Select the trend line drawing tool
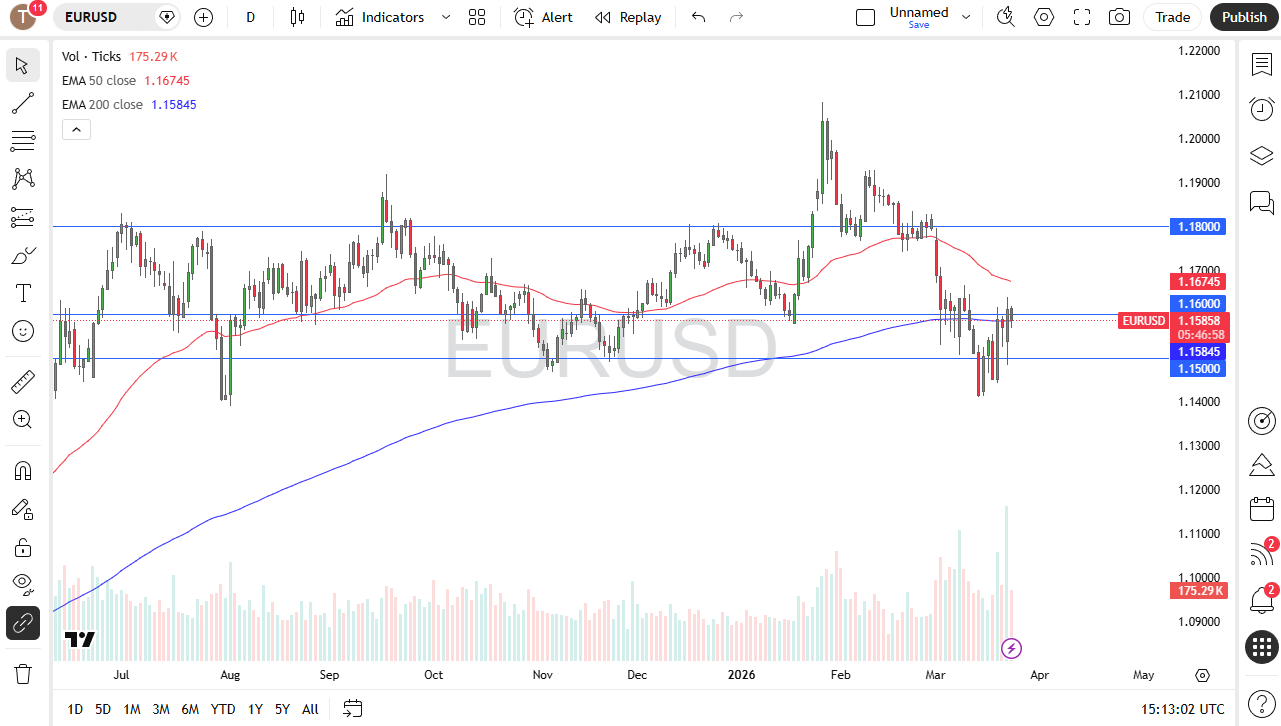 tap(22, 103)
